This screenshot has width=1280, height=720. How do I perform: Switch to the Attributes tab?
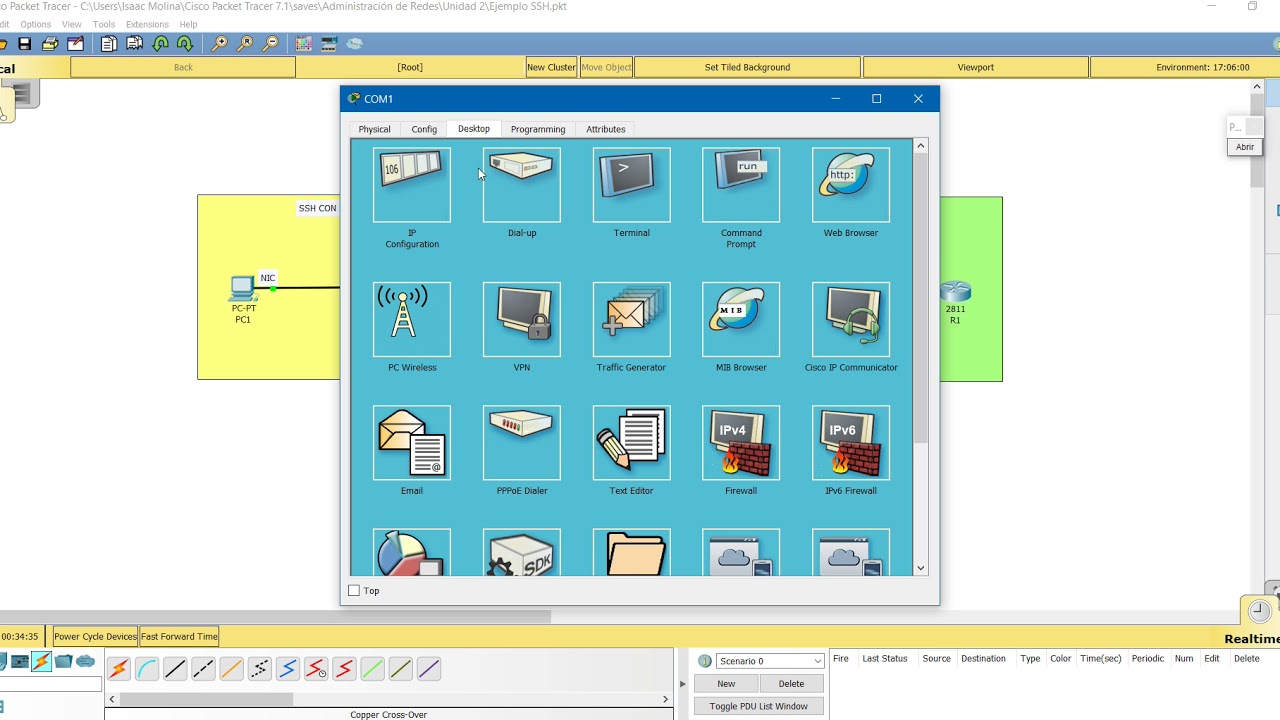pyautogui.click(x=606, y=129)
